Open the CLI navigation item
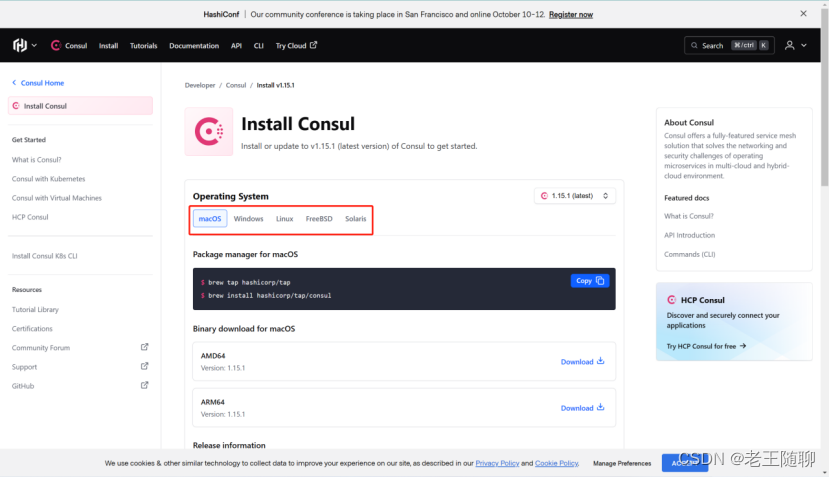 coord(258,46)
